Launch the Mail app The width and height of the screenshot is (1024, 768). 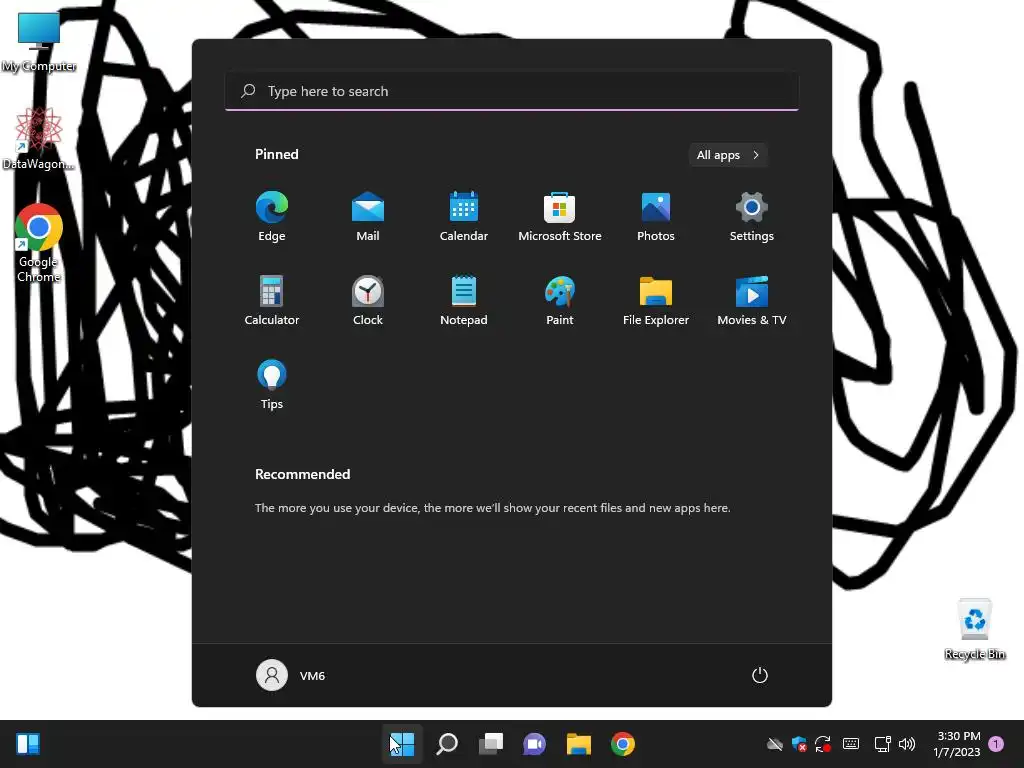tap(368, 216)
